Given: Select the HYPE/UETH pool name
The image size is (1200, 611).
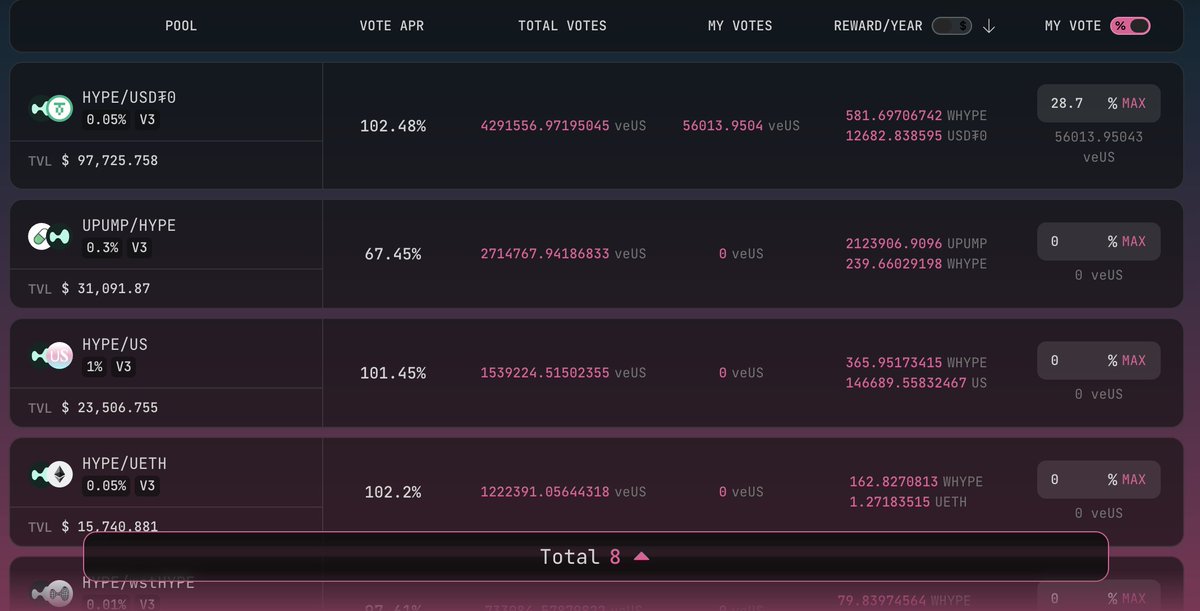Looking at the screenshot, I should point(124,463).
